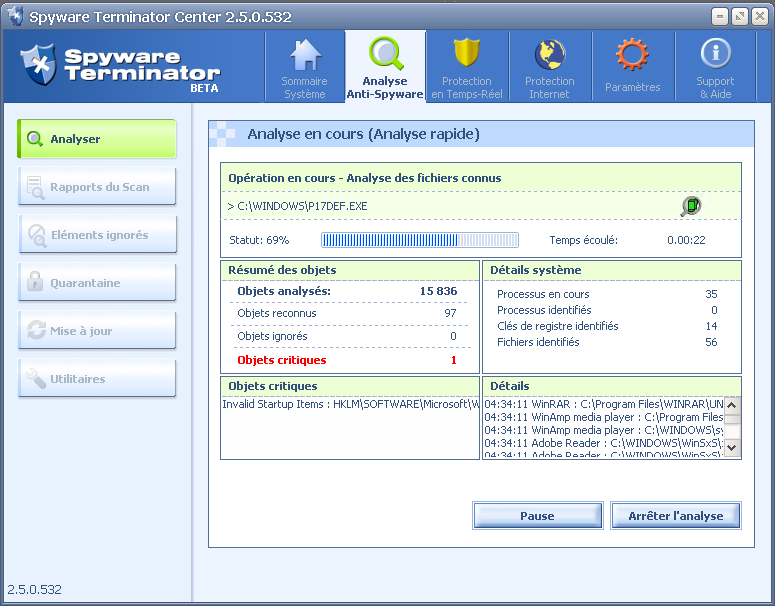Viewport: 775px width, 606px height.
Task: Open Protection Internet globe icon
Action: coord(550,54)
